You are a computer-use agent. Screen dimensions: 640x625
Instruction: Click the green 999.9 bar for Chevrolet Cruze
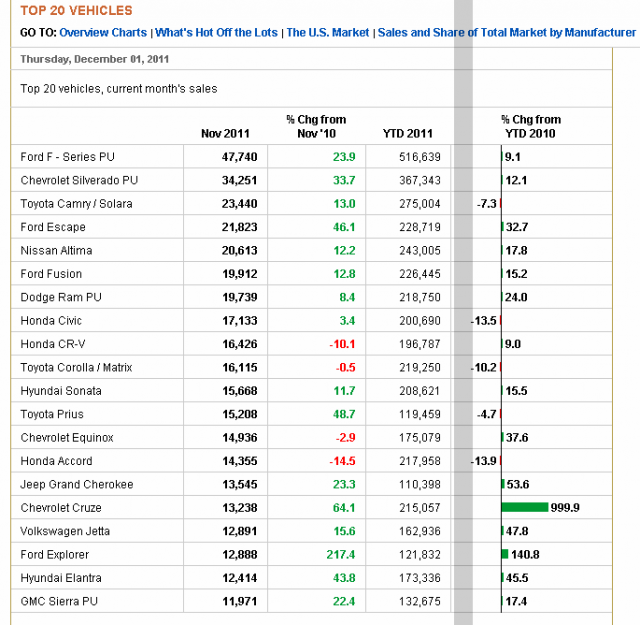tap(525, 507)
